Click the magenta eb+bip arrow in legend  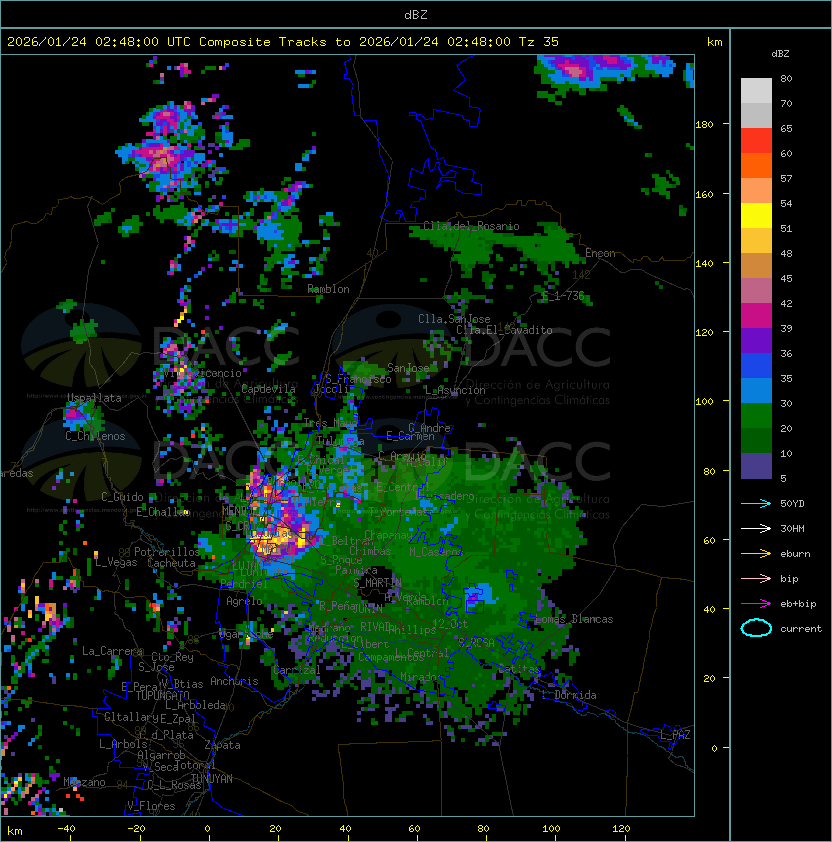click(x=756, y=604)
